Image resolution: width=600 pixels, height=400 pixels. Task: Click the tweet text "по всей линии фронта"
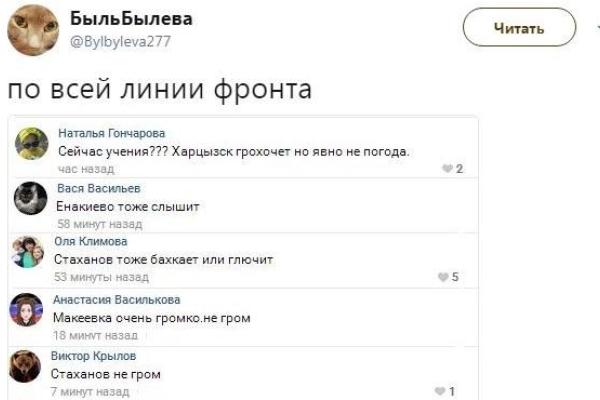160,90
